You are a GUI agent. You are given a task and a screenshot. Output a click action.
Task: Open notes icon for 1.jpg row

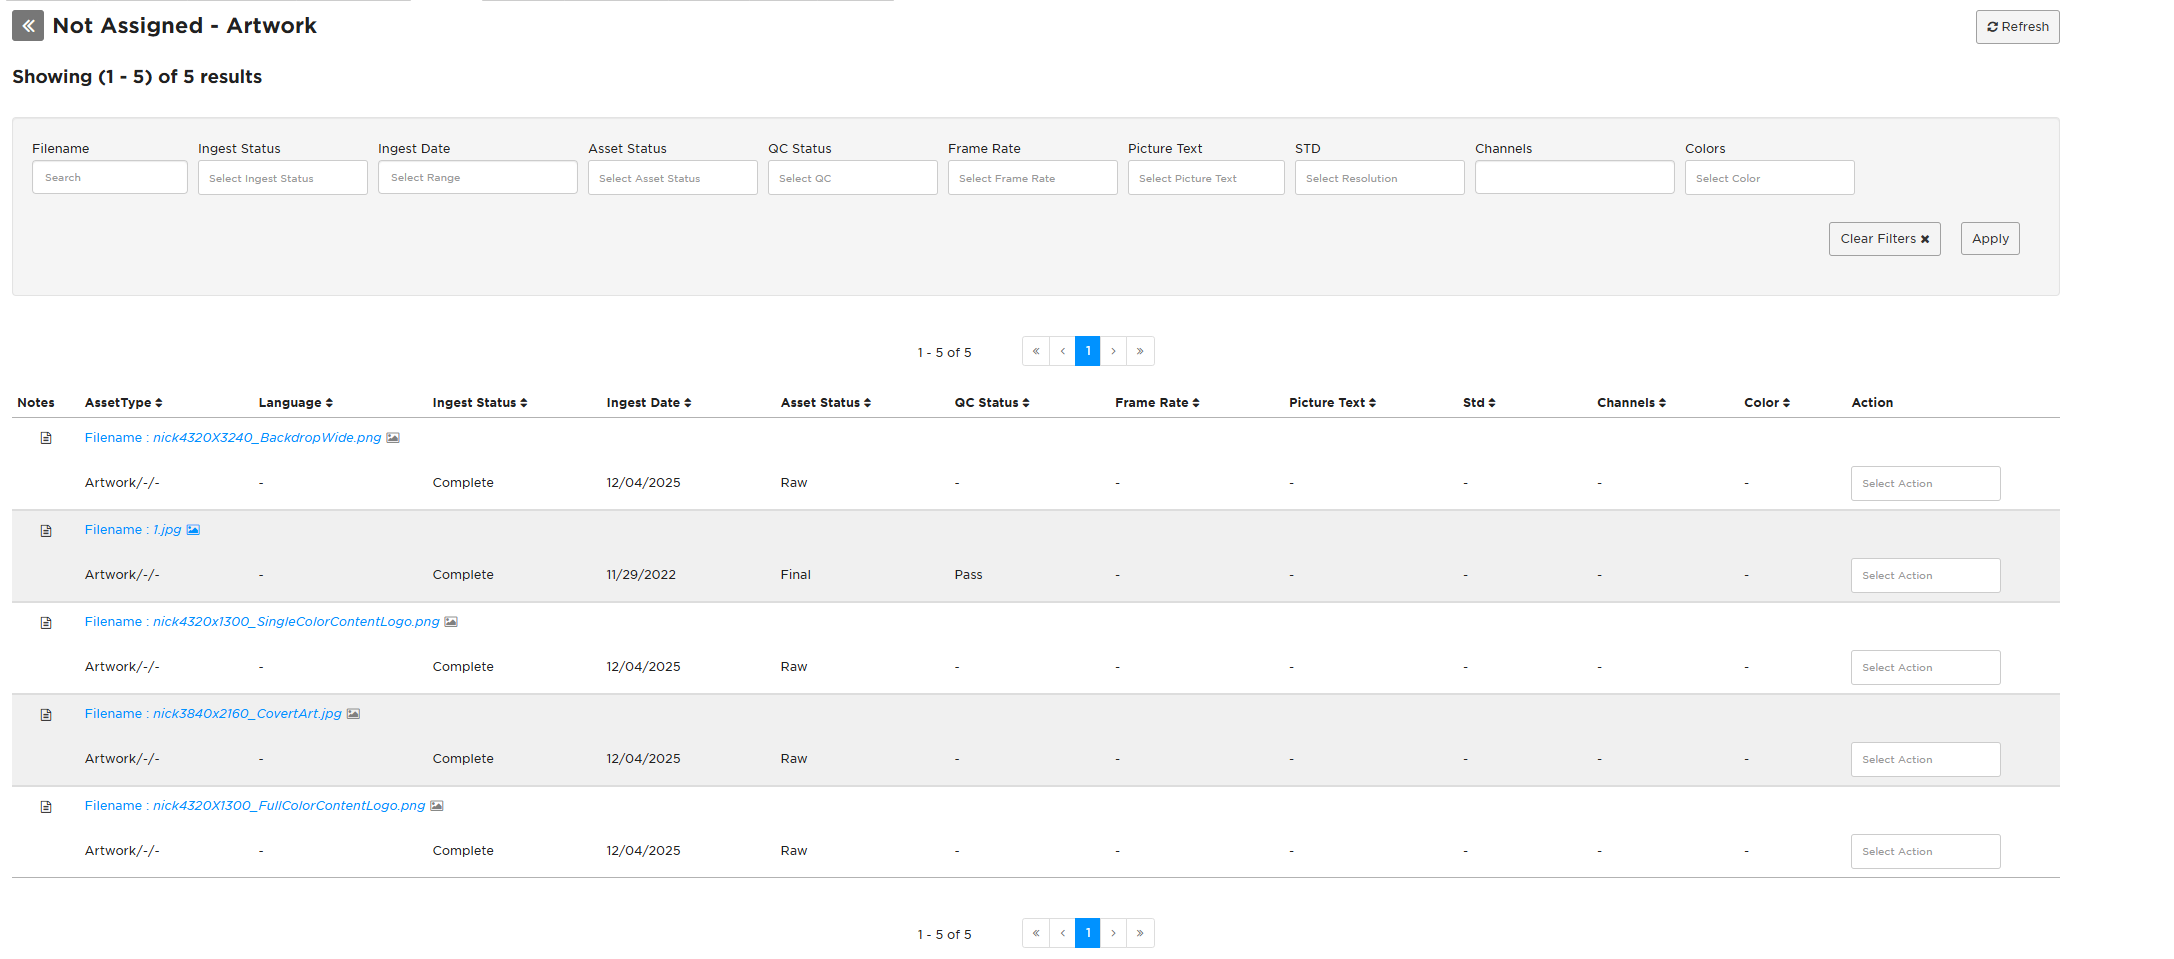point(46,531)
